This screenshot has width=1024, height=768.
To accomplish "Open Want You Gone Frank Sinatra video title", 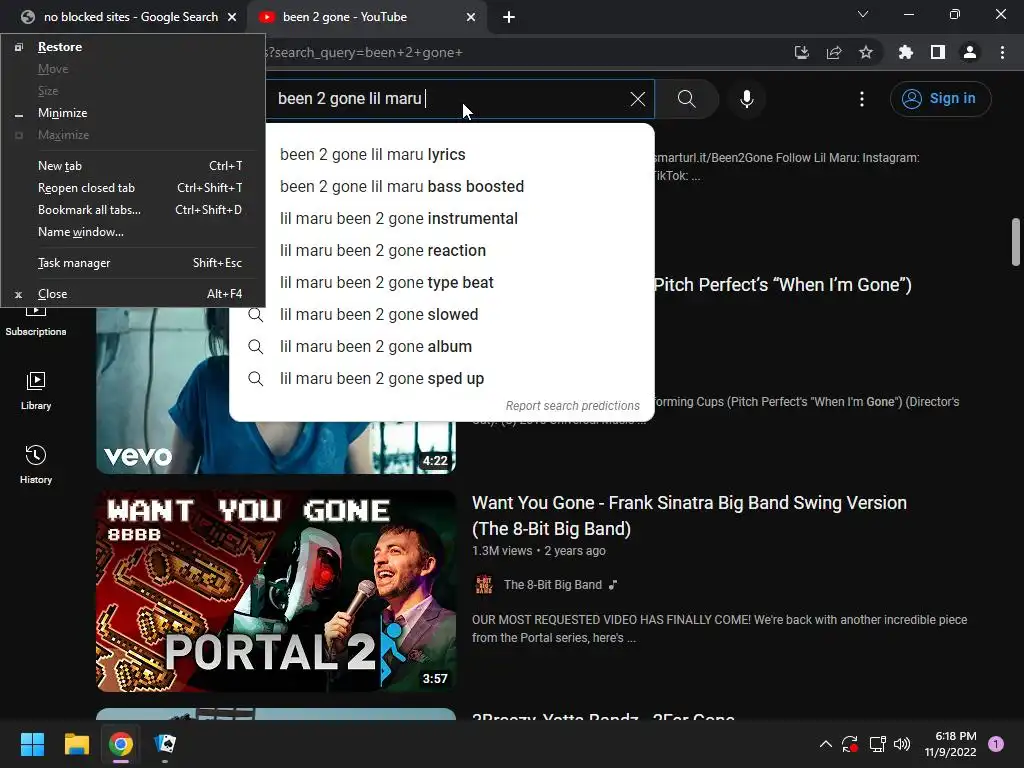I will [689, 515].
